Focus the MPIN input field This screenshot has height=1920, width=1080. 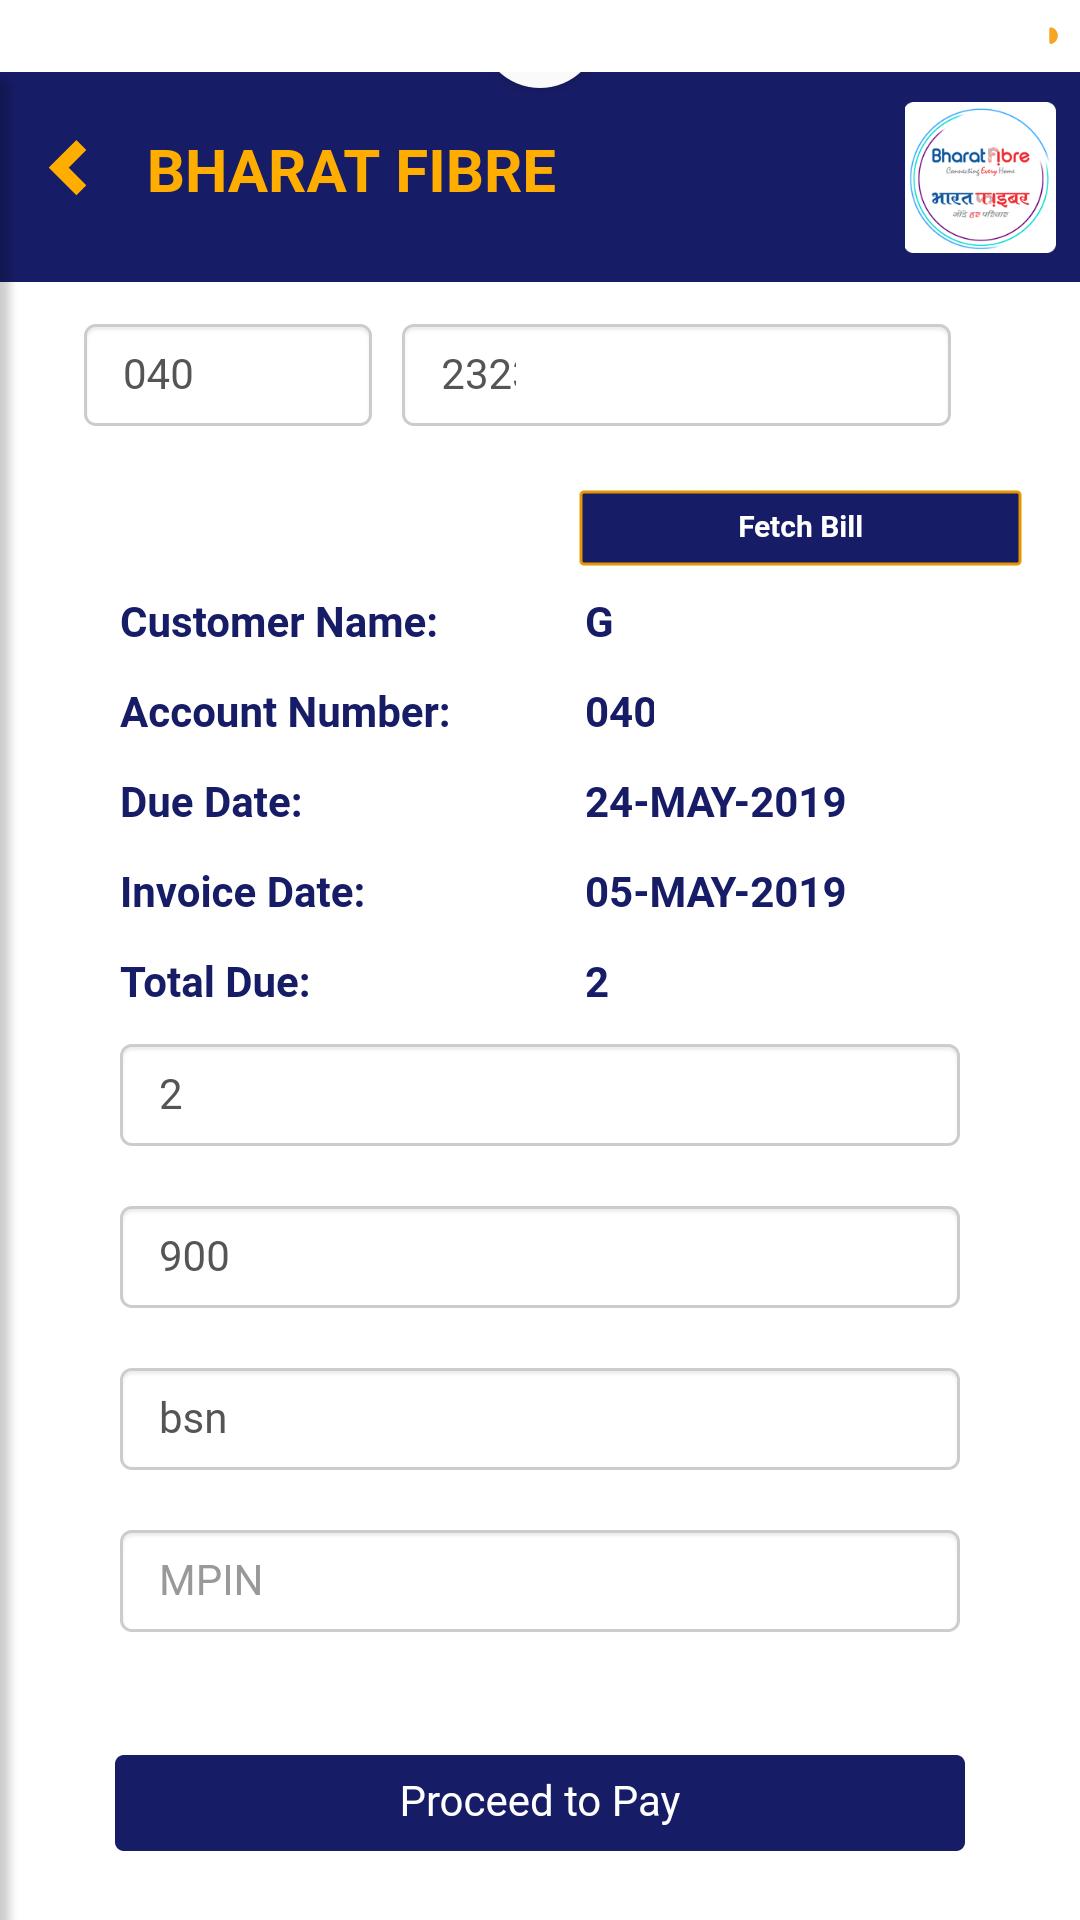click(540, 1581)
